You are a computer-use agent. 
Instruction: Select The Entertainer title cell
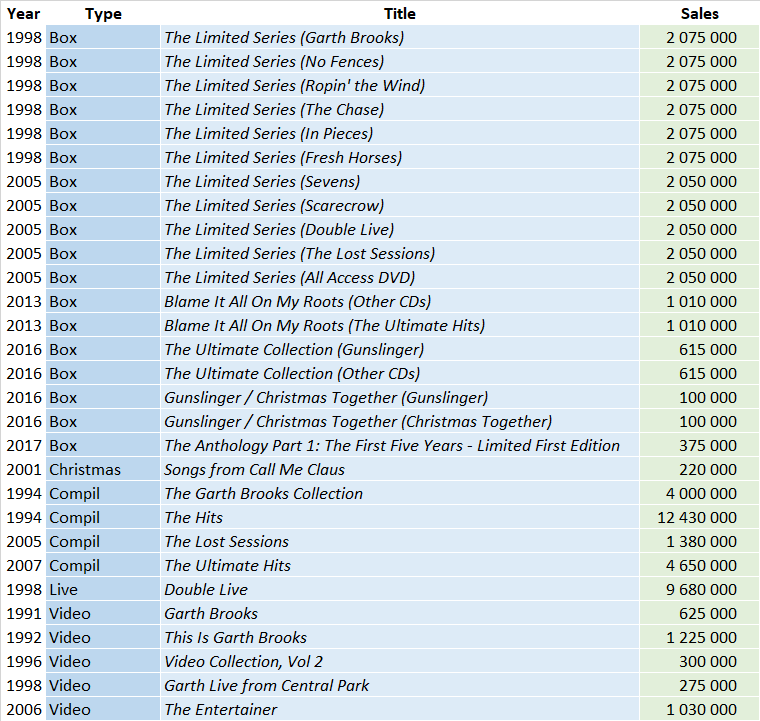[399, 709]
